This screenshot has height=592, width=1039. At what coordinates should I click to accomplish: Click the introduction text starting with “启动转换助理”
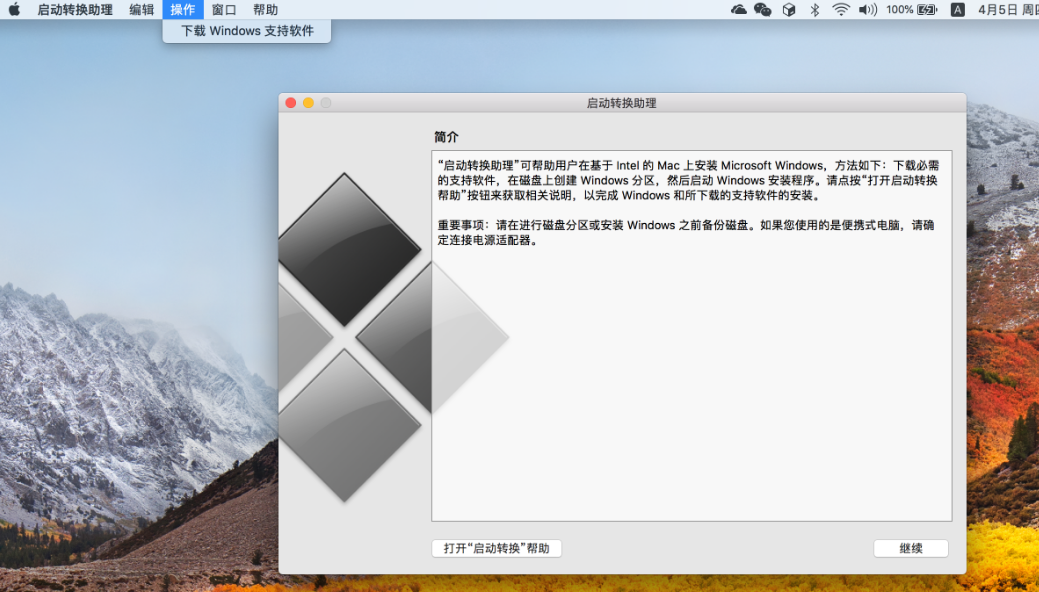[688, 180]
